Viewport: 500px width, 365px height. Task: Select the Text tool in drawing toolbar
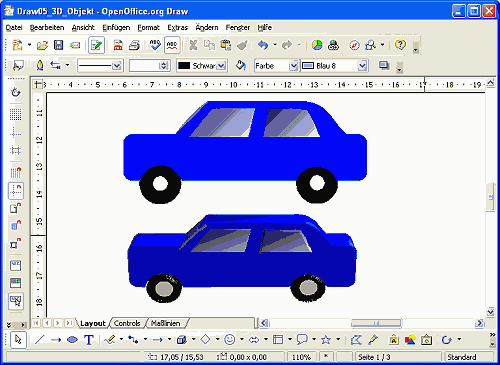point(89,340)
